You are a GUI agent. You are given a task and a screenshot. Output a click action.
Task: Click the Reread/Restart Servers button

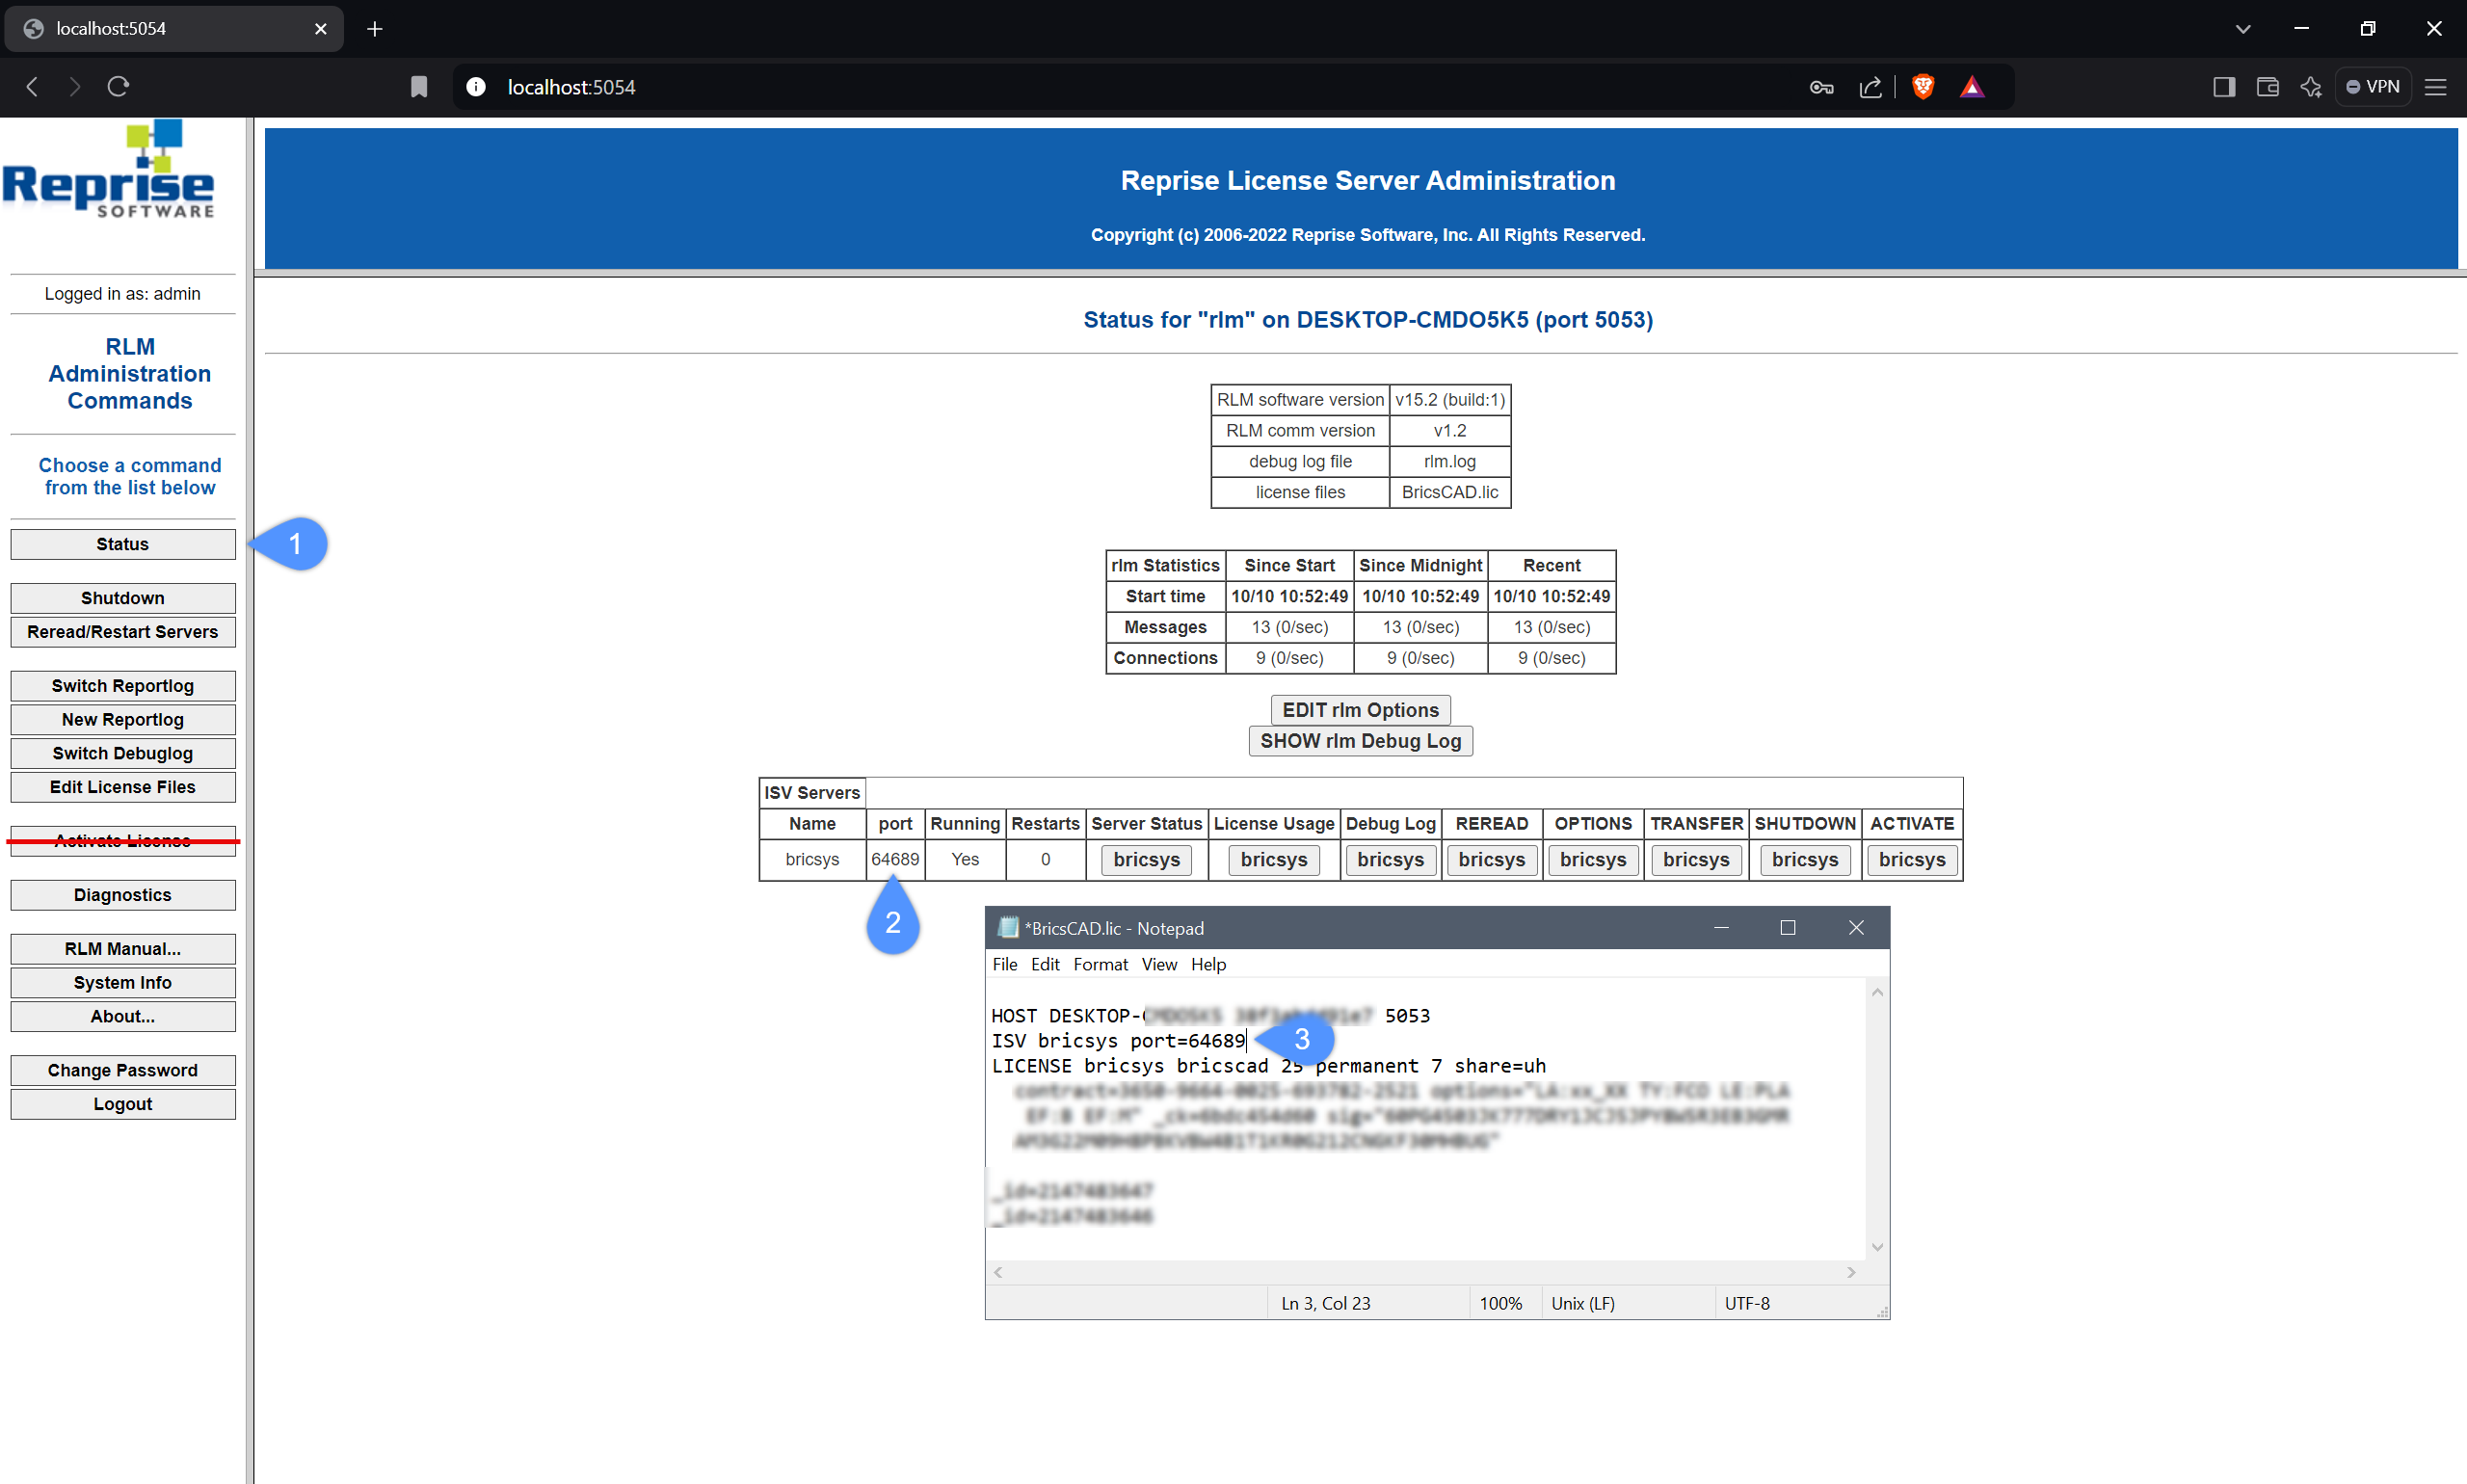click(x=123, y=632)
